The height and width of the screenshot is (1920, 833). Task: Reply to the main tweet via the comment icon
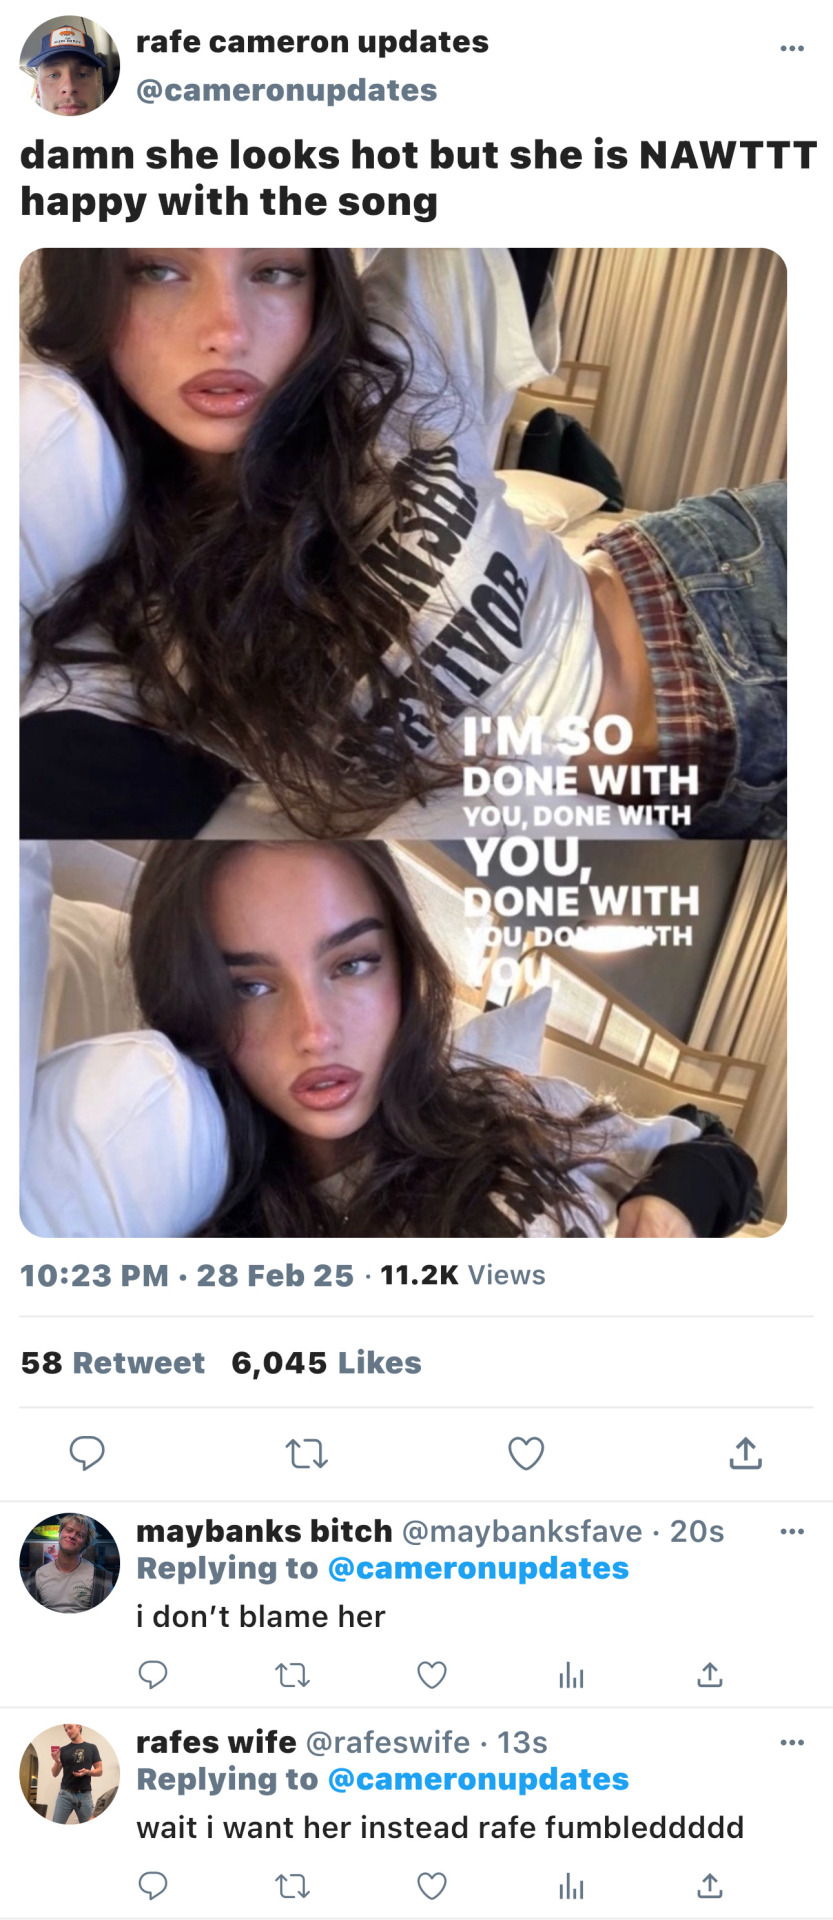click(87, 1452)
